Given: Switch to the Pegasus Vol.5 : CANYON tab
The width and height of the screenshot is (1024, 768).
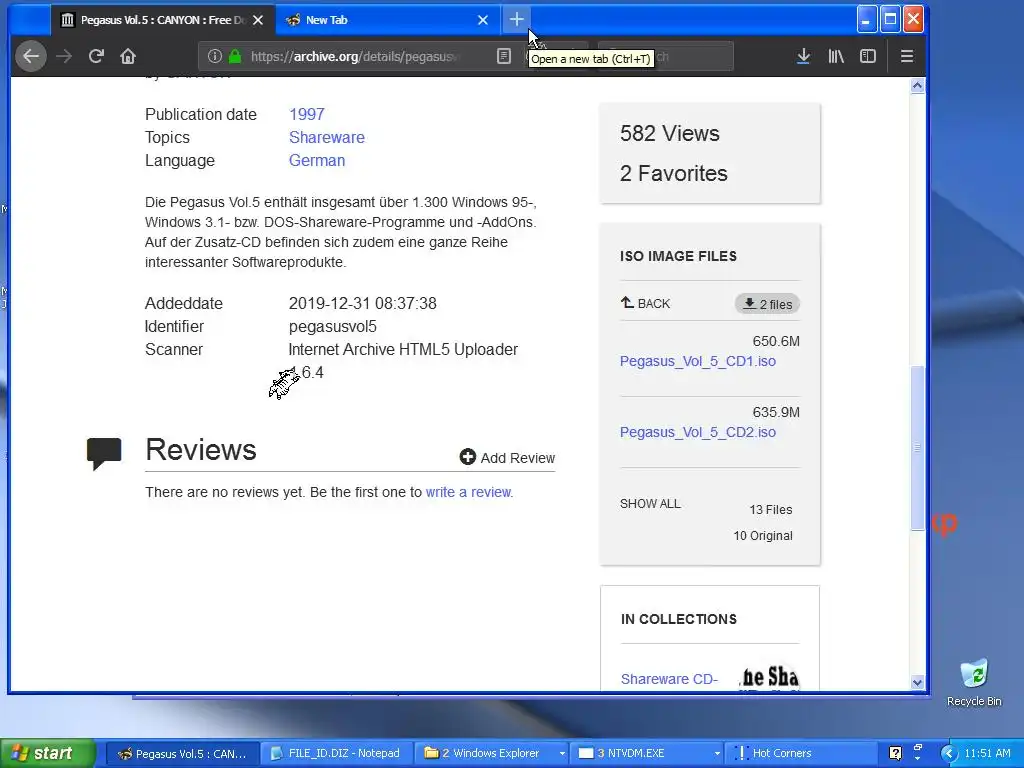Looking at the screenshot, I should tap(163, 20).
